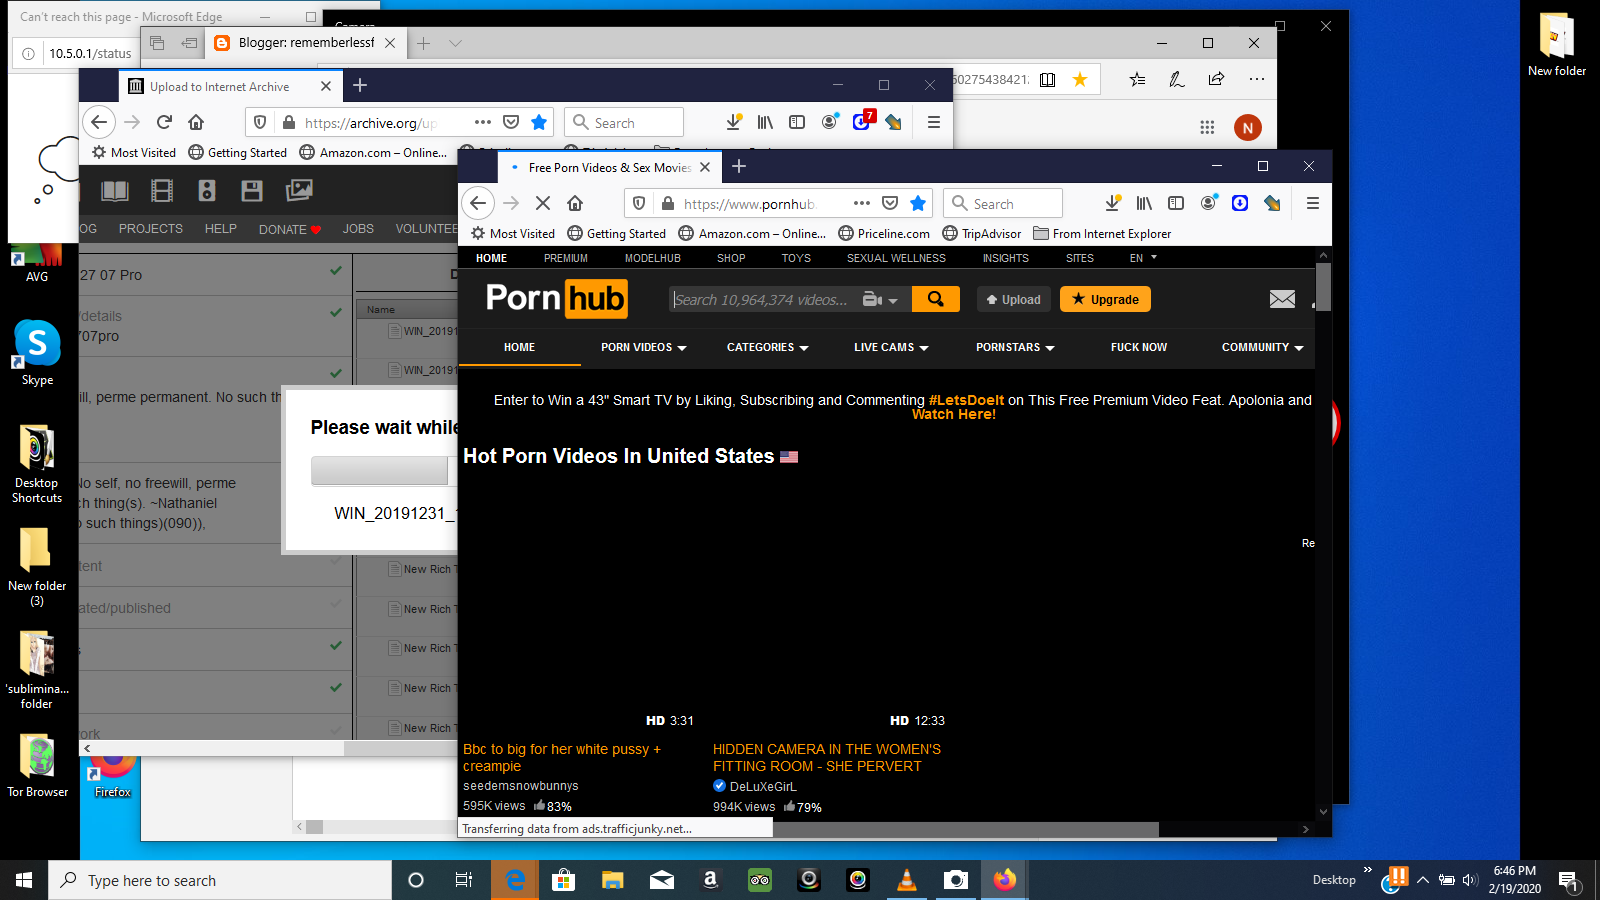Open Share icon in the Edge toolbar

coord(1216,79)
